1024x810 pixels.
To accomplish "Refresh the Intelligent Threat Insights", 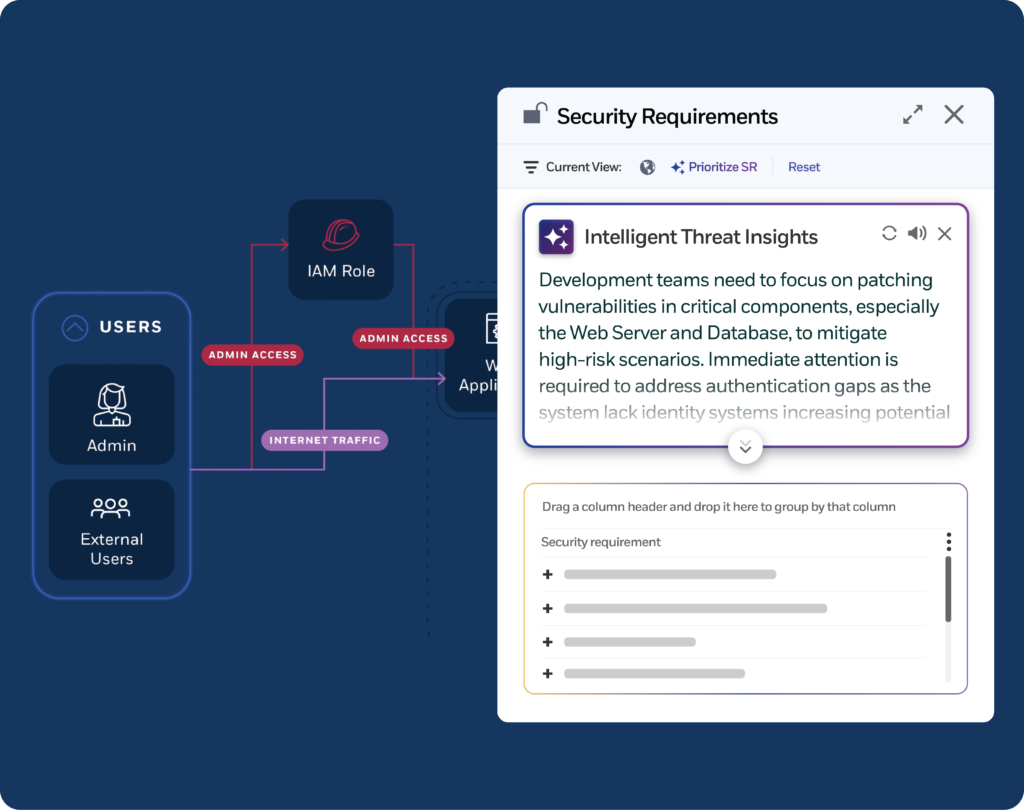I will point(888,234).
